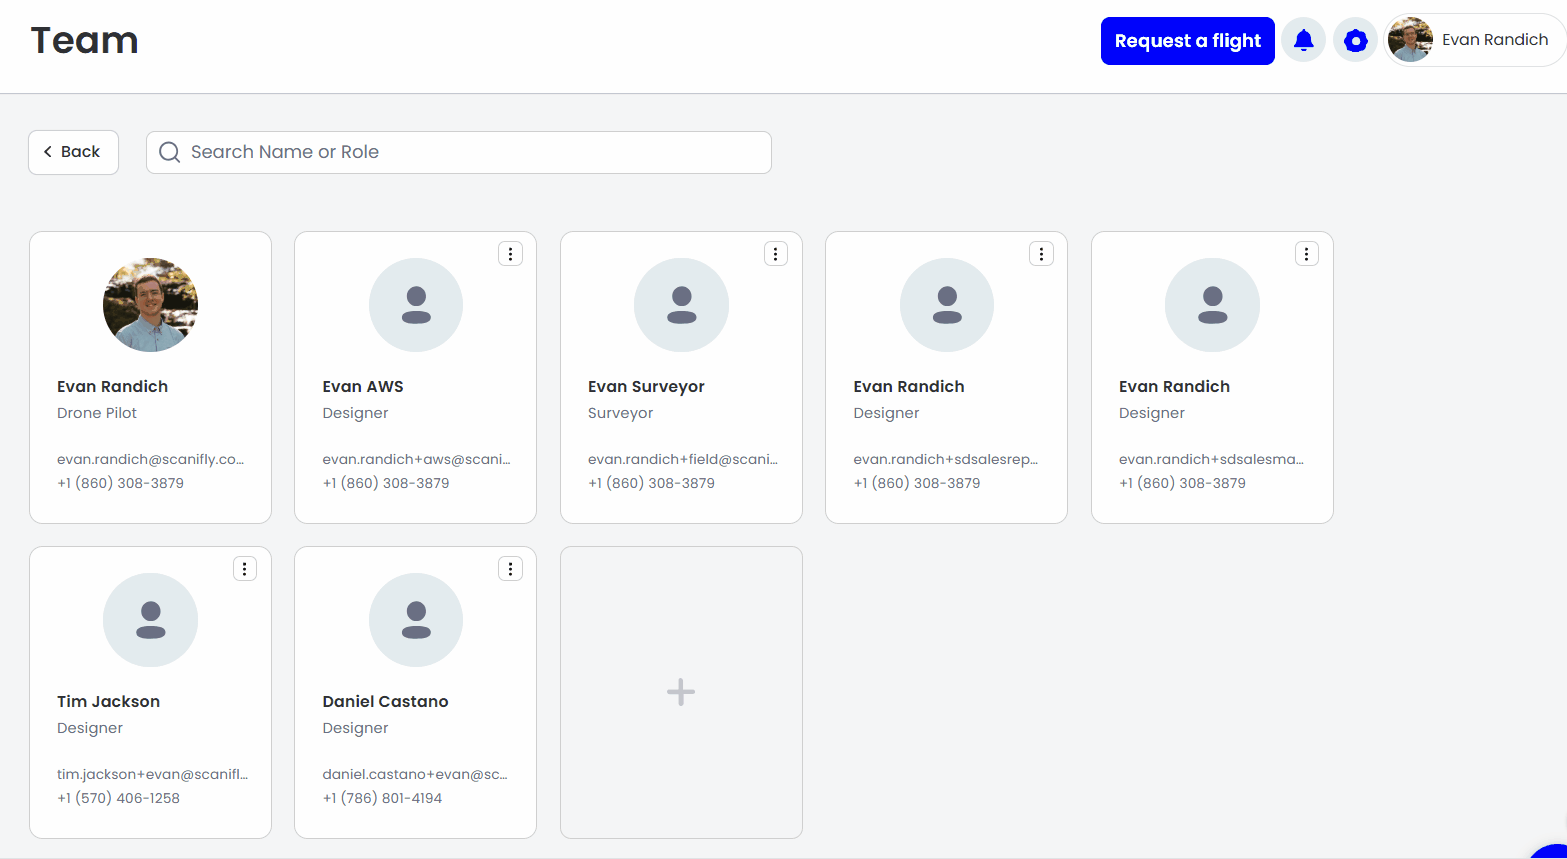Open Evan Randich user profile menu
1567x859 pixels.
pyautogui.click(x=1473, y=41)
